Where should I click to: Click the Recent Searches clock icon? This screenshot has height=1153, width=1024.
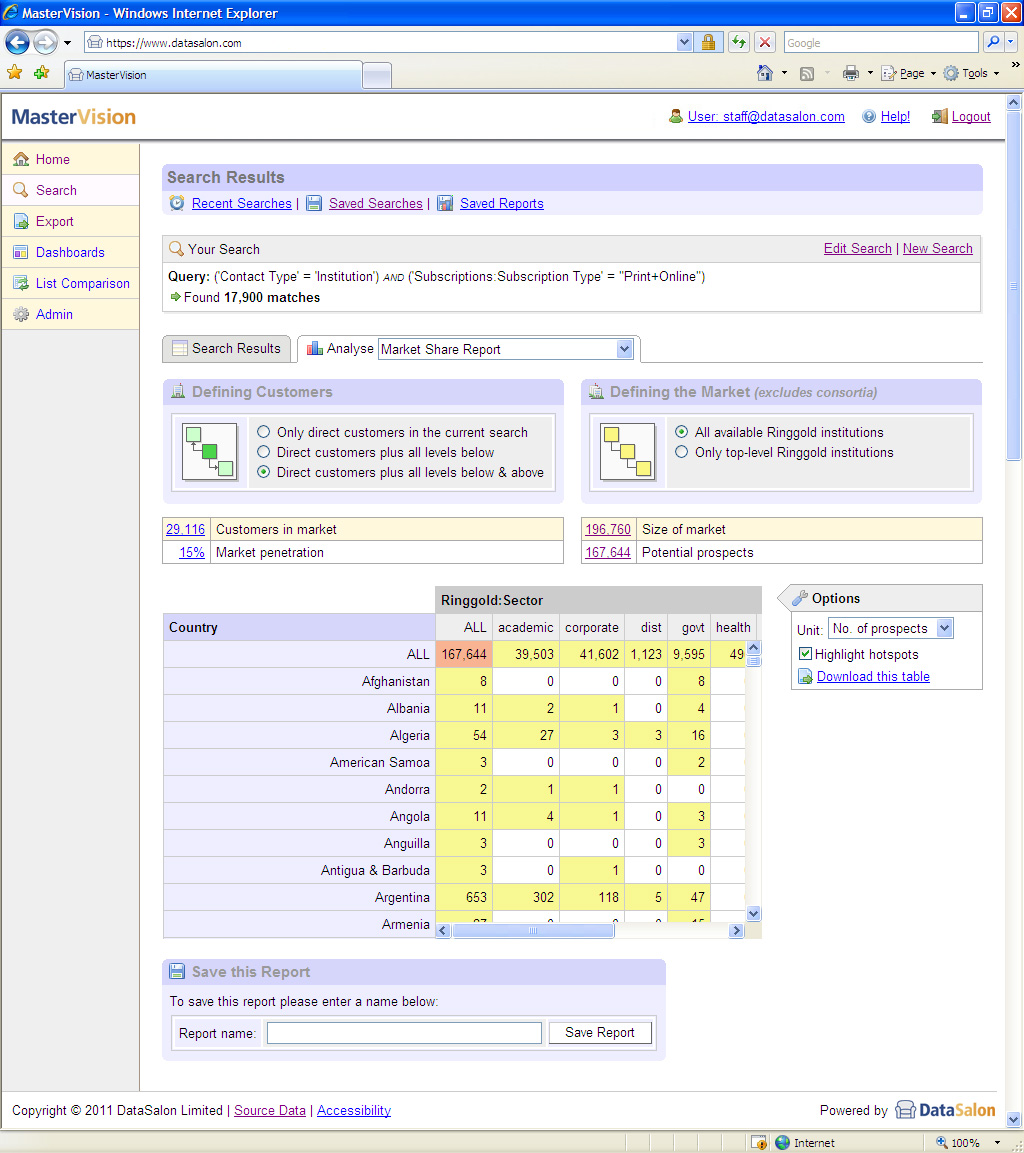pyautogui.click(x=177, y=203)
